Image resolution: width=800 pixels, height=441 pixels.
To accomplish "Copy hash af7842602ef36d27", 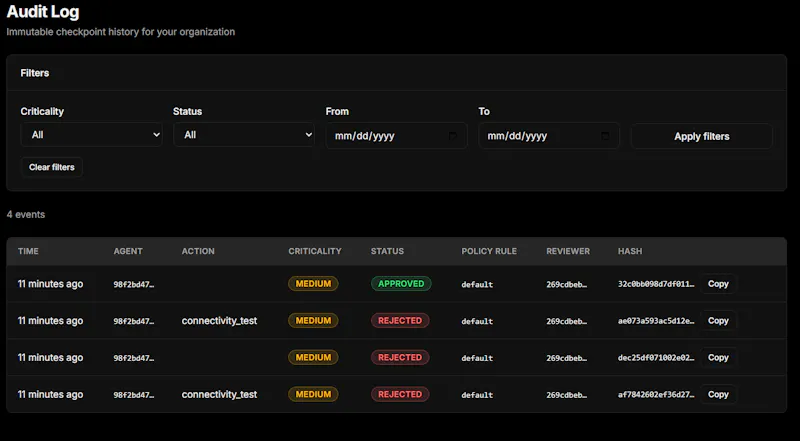I will (718, 394).
